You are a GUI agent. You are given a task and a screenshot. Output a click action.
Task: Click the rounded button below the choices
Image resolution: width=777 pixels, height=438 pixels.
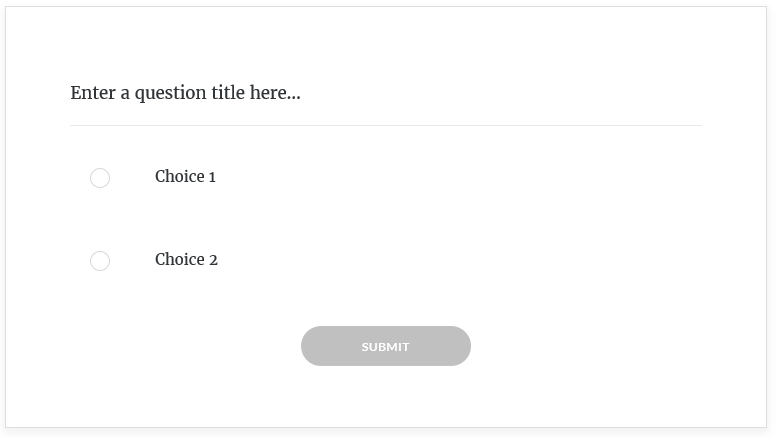coord(385,346)
